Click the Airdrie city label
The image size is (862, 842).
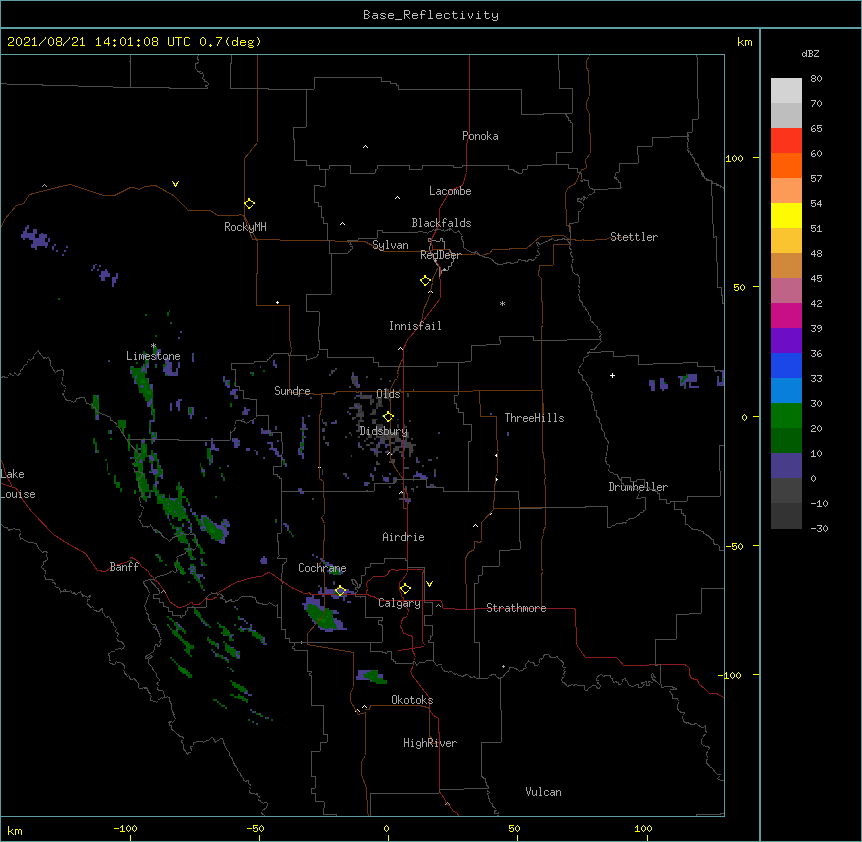(x=403, y=537)
